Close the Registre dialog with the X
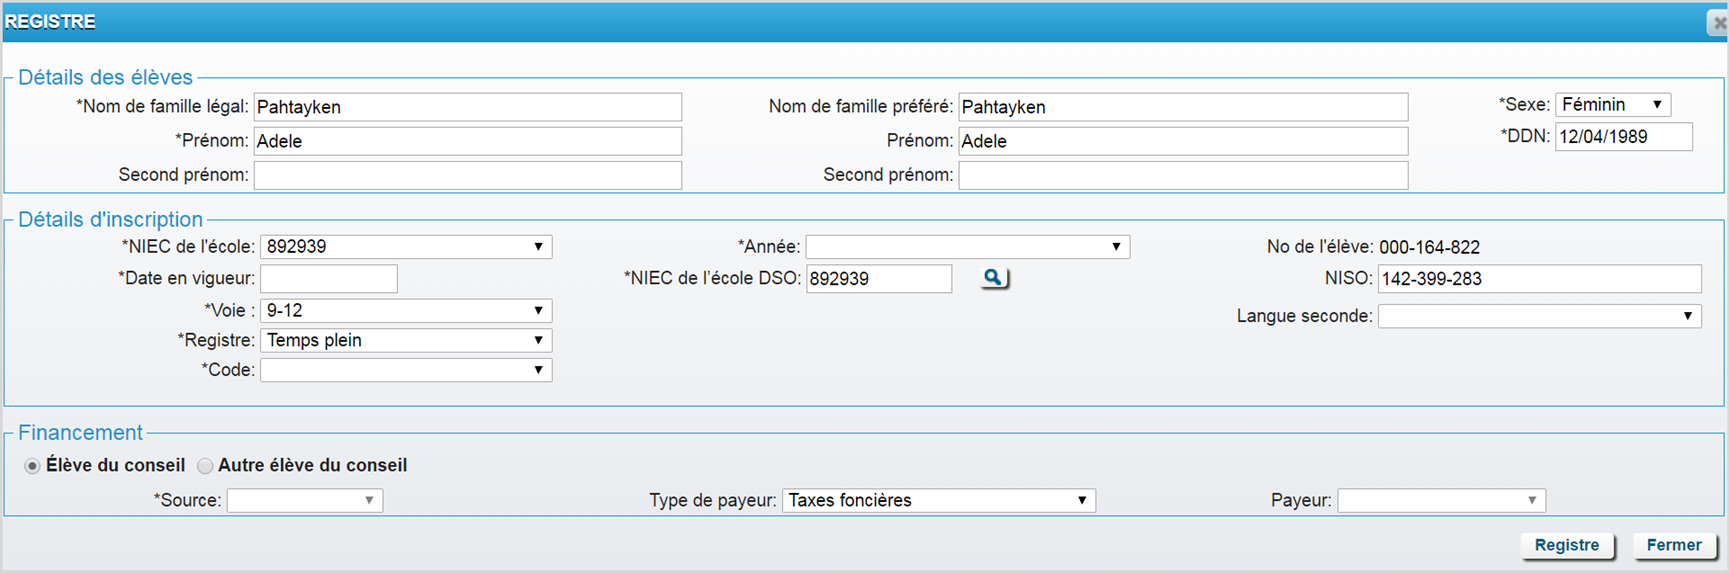Viewport: 1730px width, 573px height. point(1718,23)
